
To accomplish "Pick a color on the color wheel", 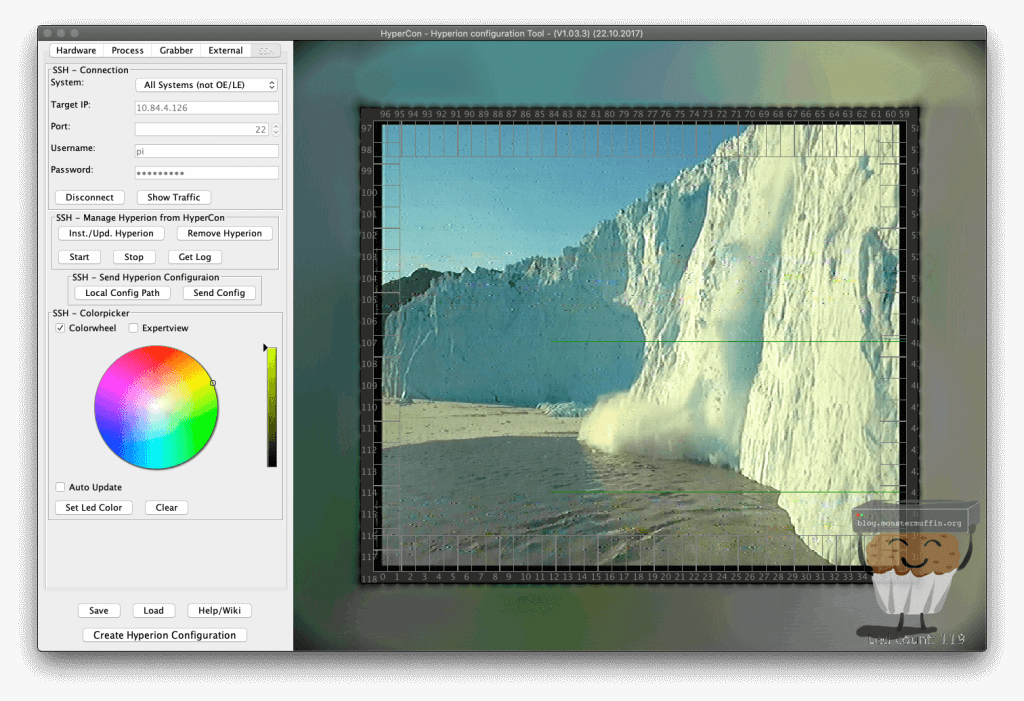I will click(156, 407).
